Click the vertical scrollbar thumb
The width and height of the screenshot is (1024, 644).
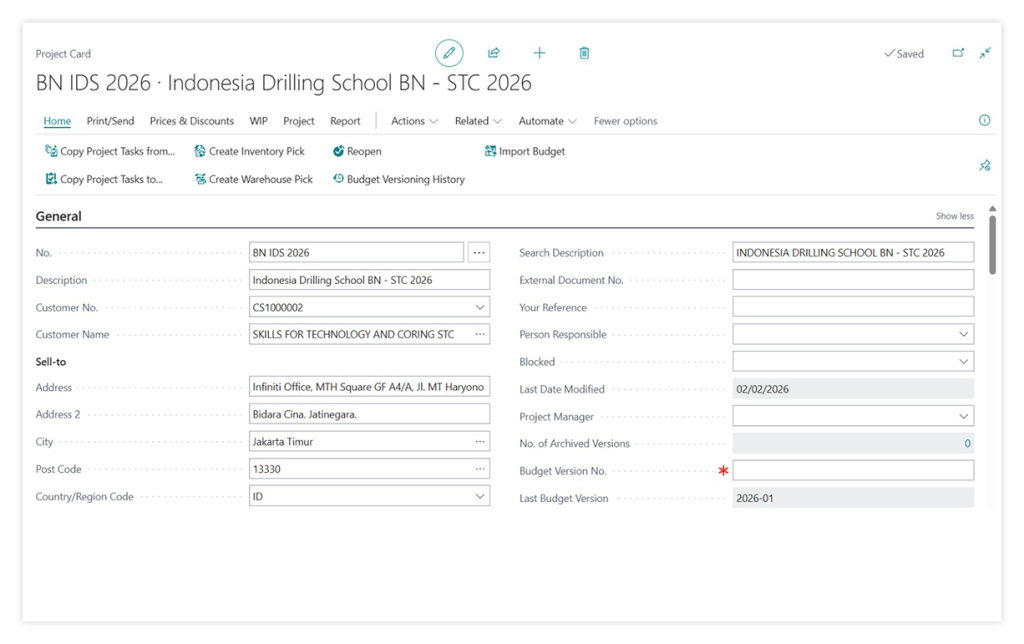[992, 245]
